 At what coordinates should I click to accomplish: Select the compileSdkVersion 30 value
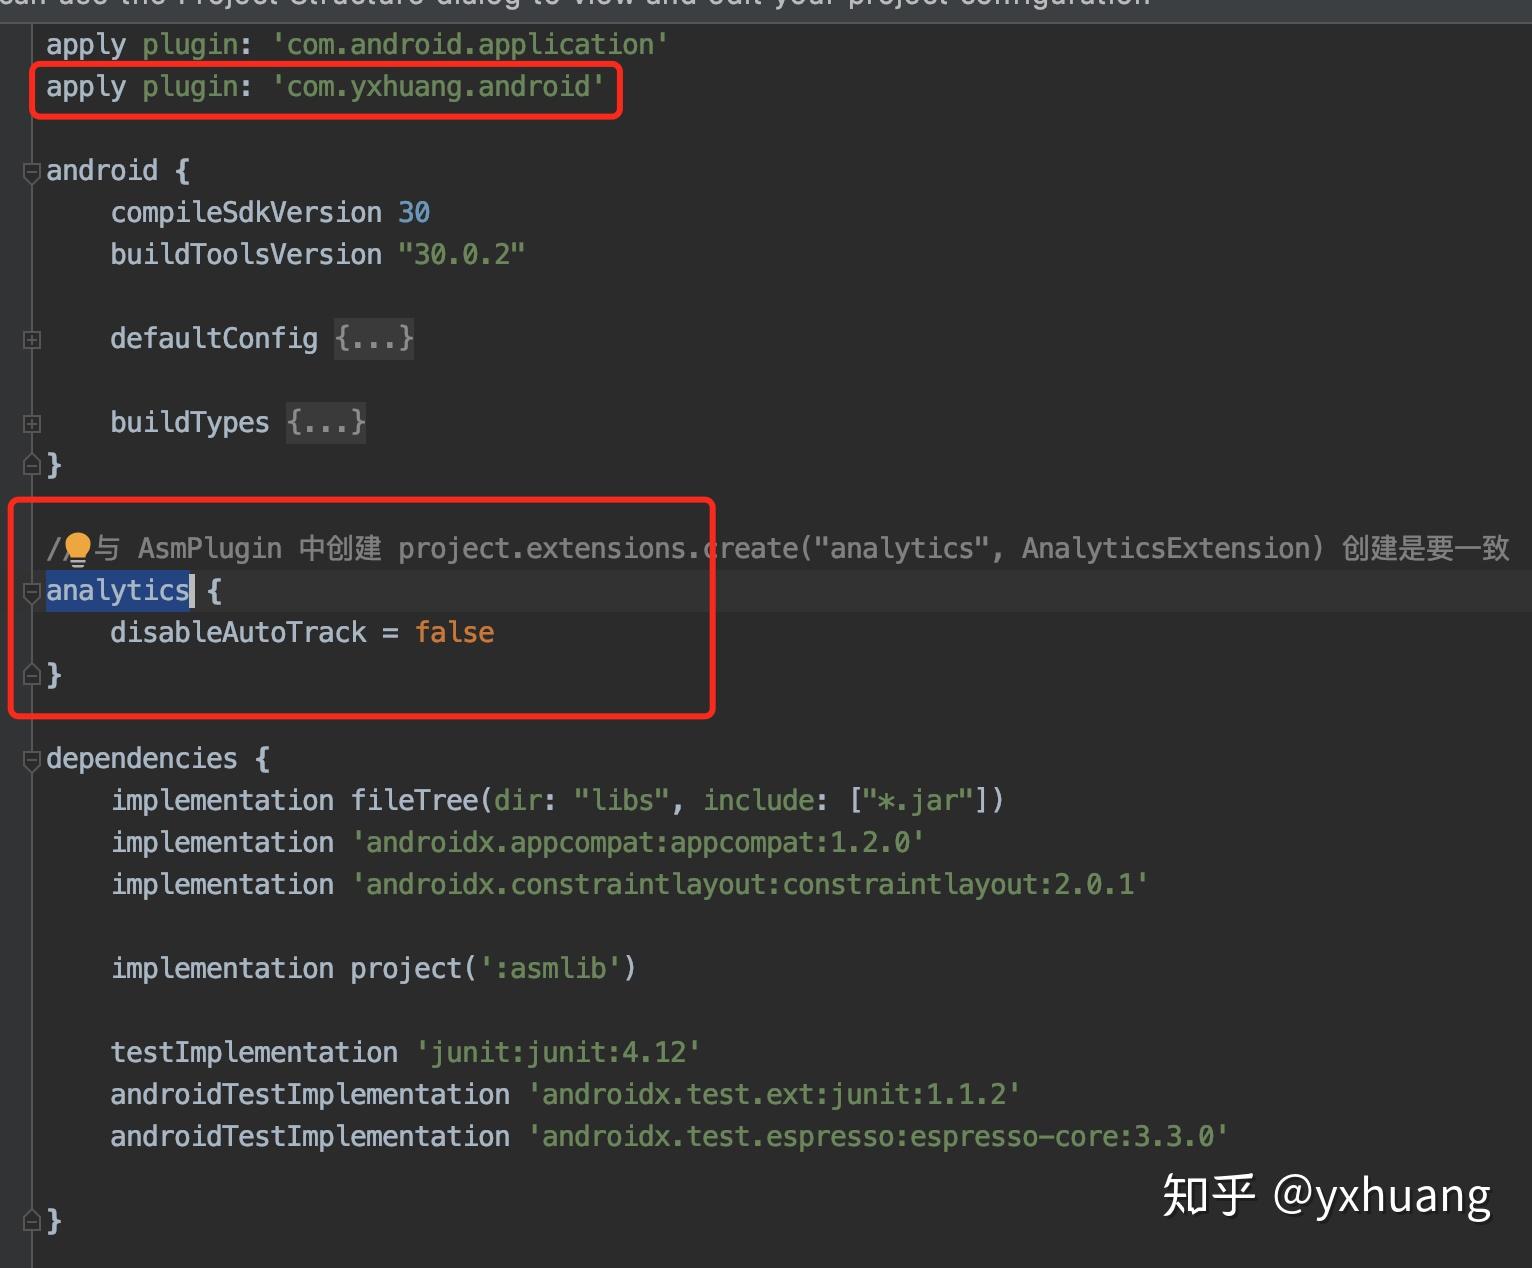point(413,212)
